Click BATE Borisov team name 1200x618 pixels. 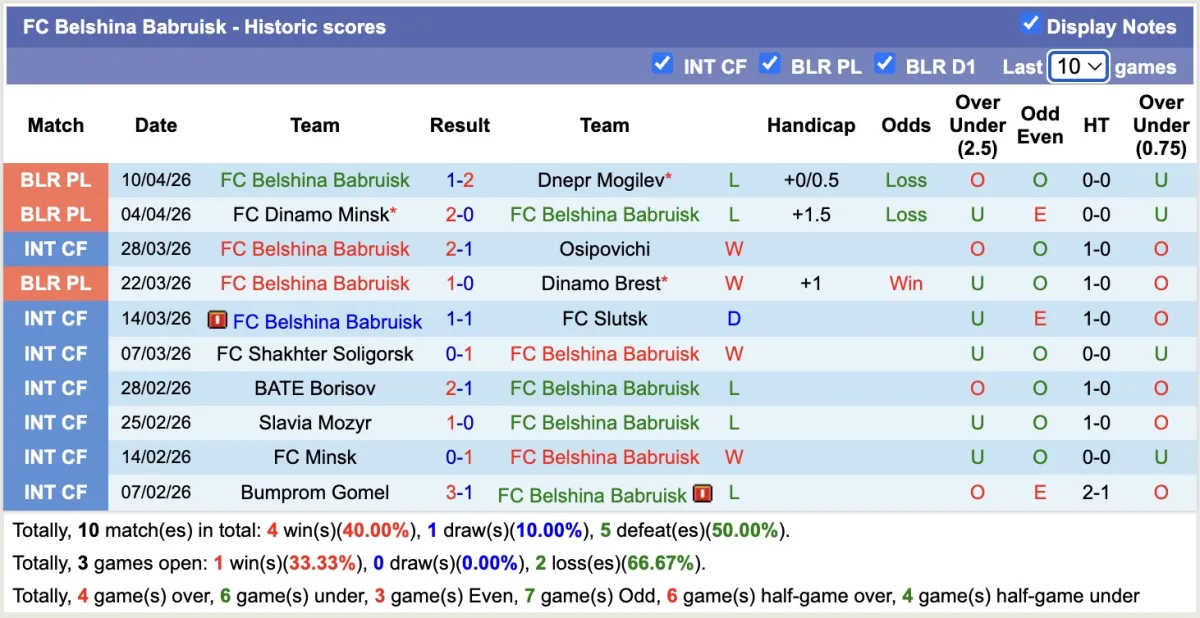tap(315, 388)
